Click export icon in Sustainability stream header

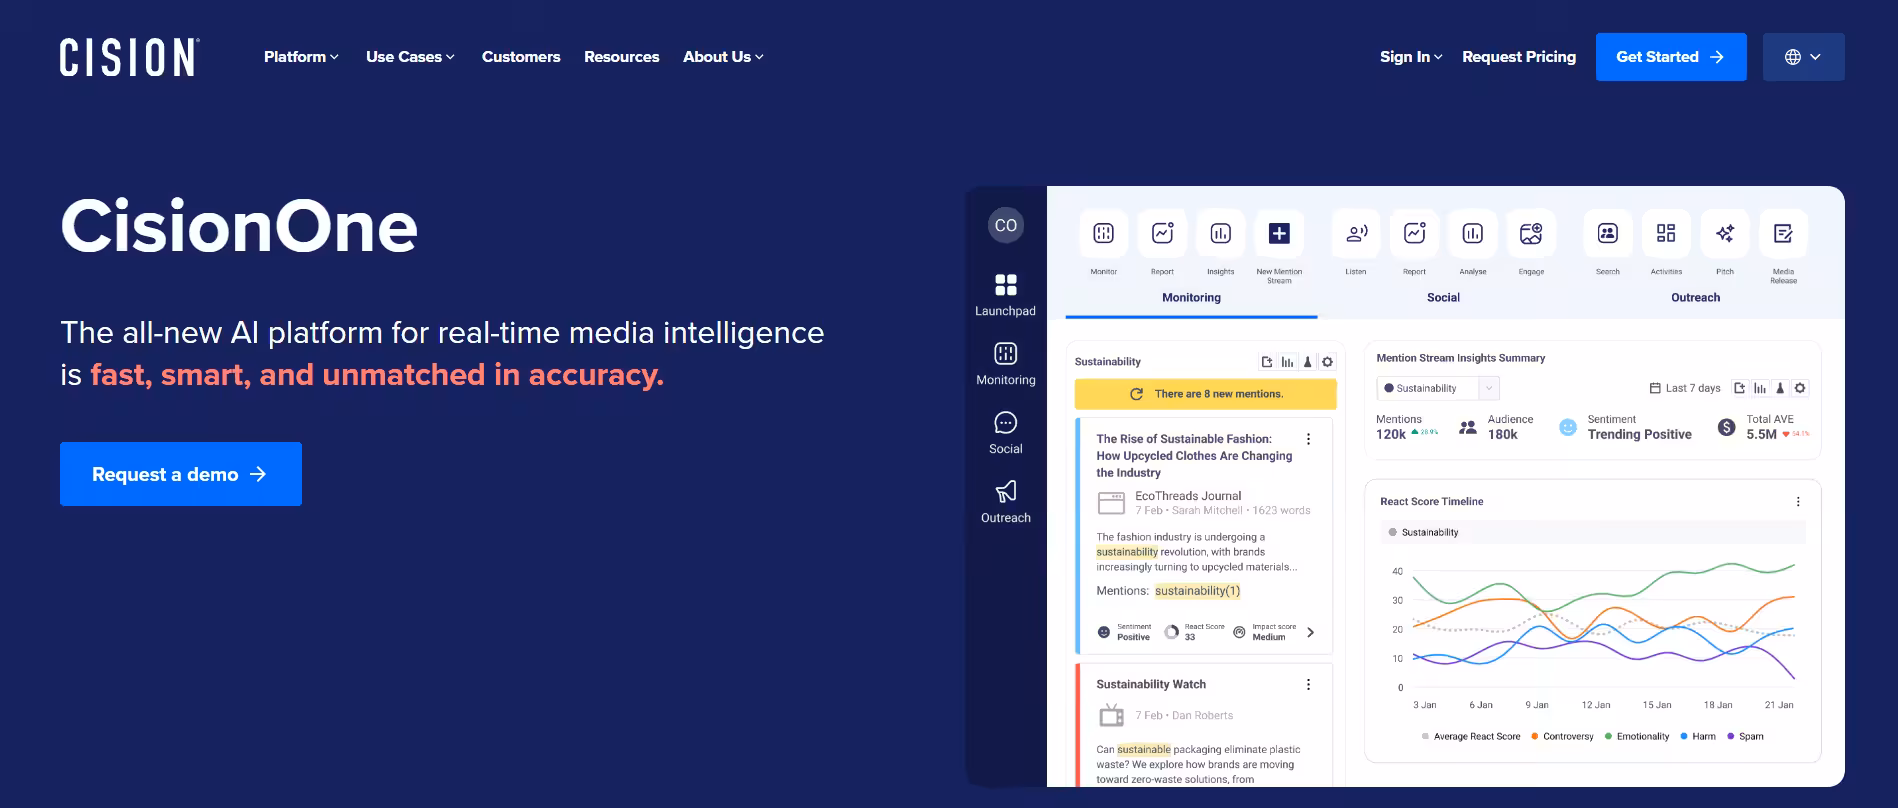pos(1267,362)
